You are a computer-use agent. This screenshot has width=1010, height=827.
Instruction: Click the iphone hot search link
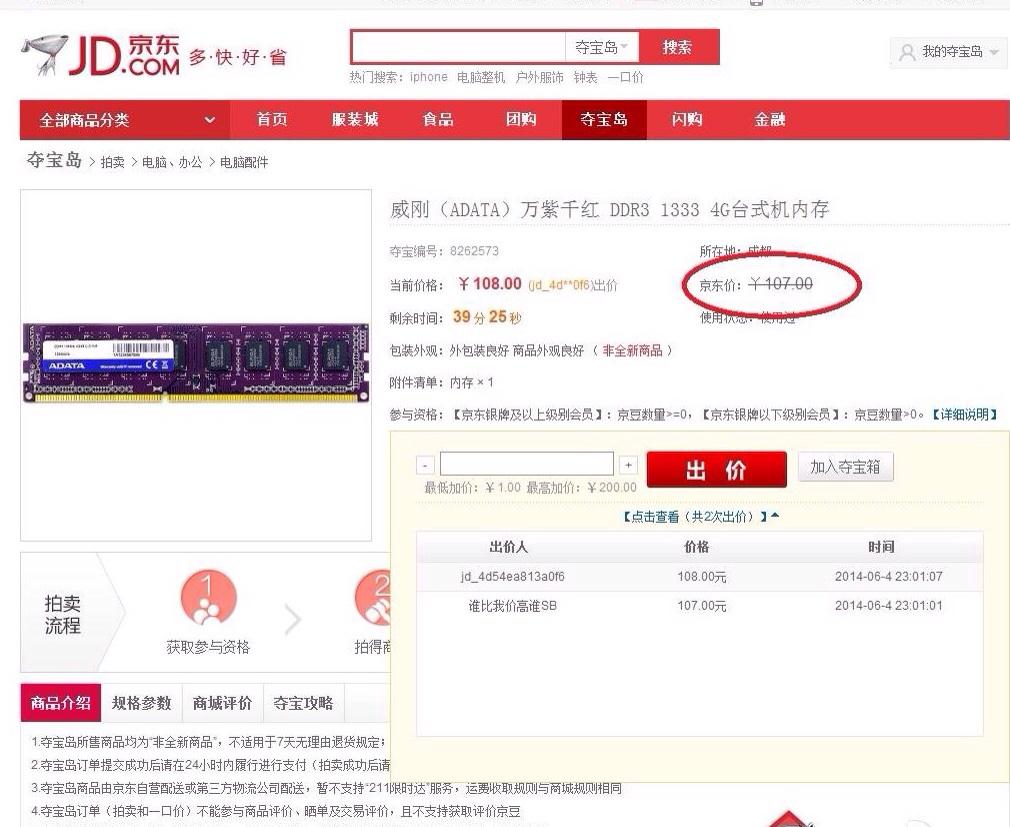(x=428, y=77)
